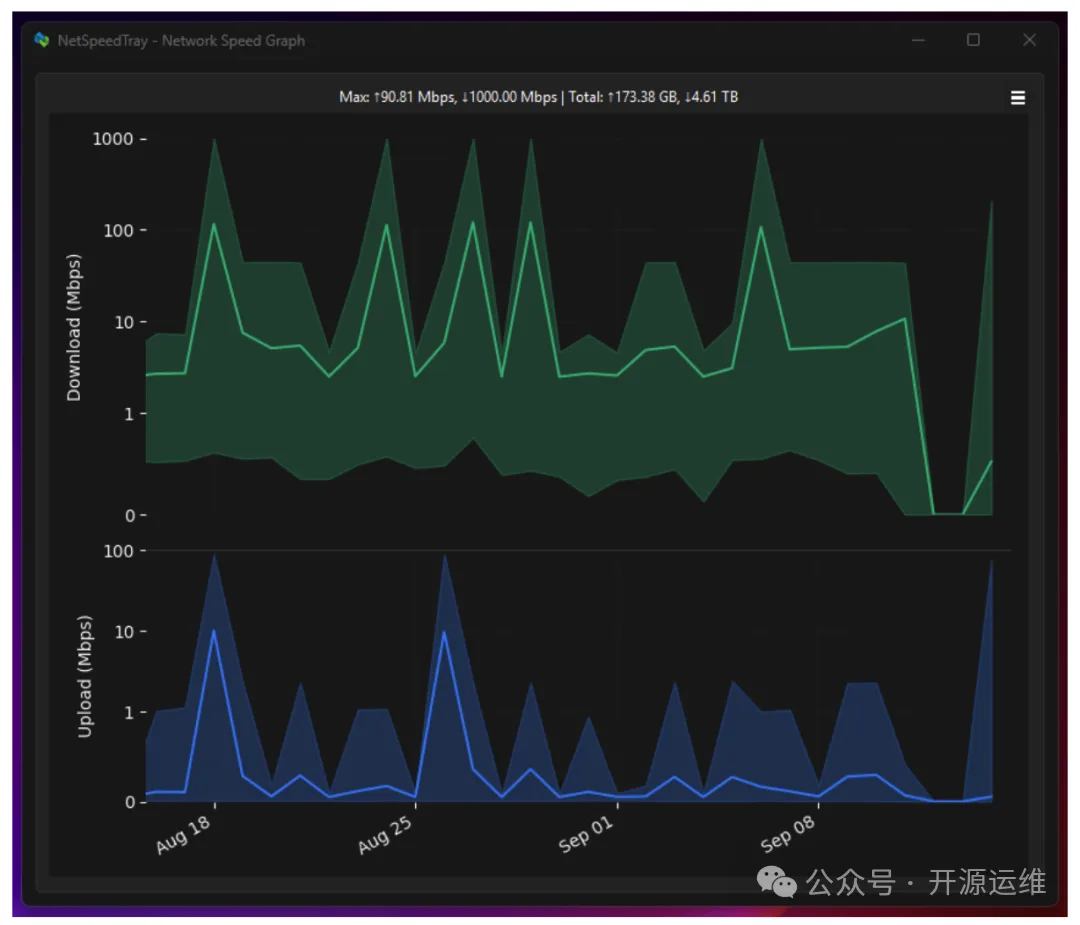
Task: Click the WeChat logo in the watermark
Action: pyautogui.click(x=777, y=881)
